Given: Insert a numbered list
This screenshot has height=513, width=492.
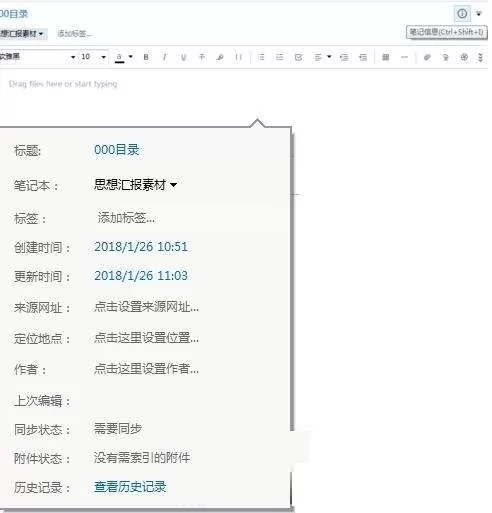Looking at the screenshot, I should point(280,57).
